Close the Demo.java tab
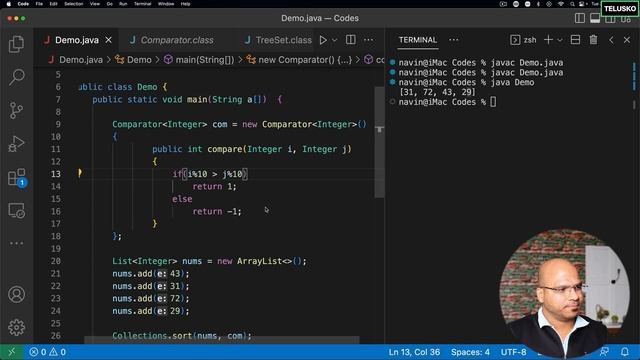Viewport: 640px width, 360px height. point(109,40)
